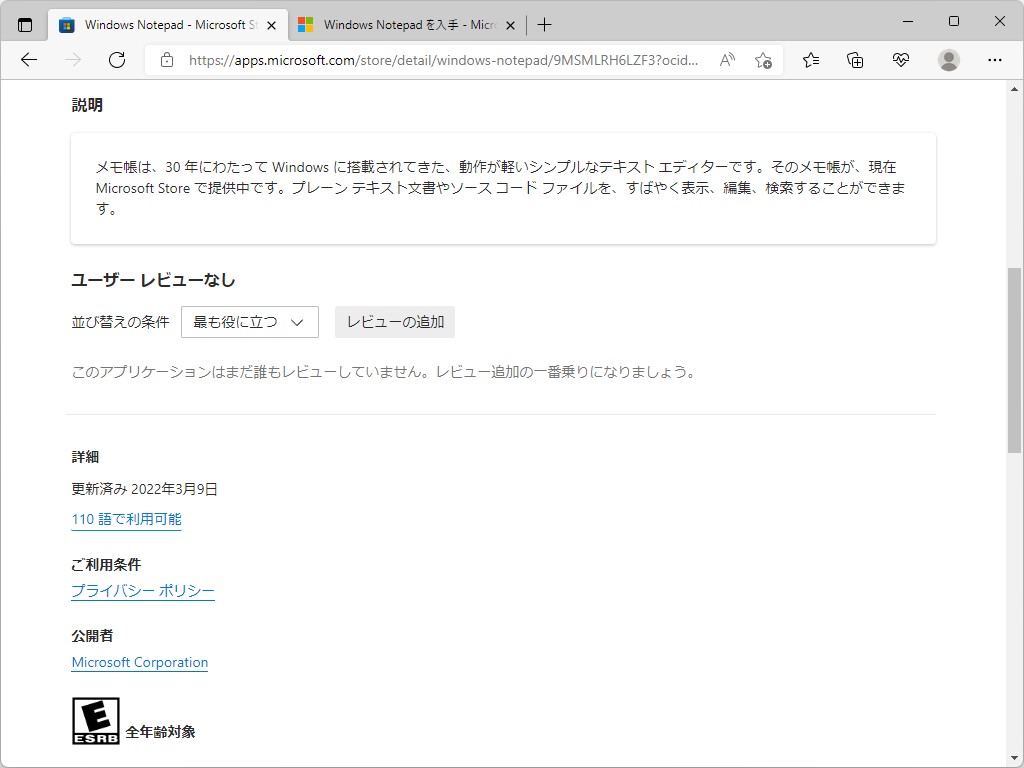Start Read aloud for this page
The height and width of the screenshot is (768, 1024).
click(x=726, y=60)
